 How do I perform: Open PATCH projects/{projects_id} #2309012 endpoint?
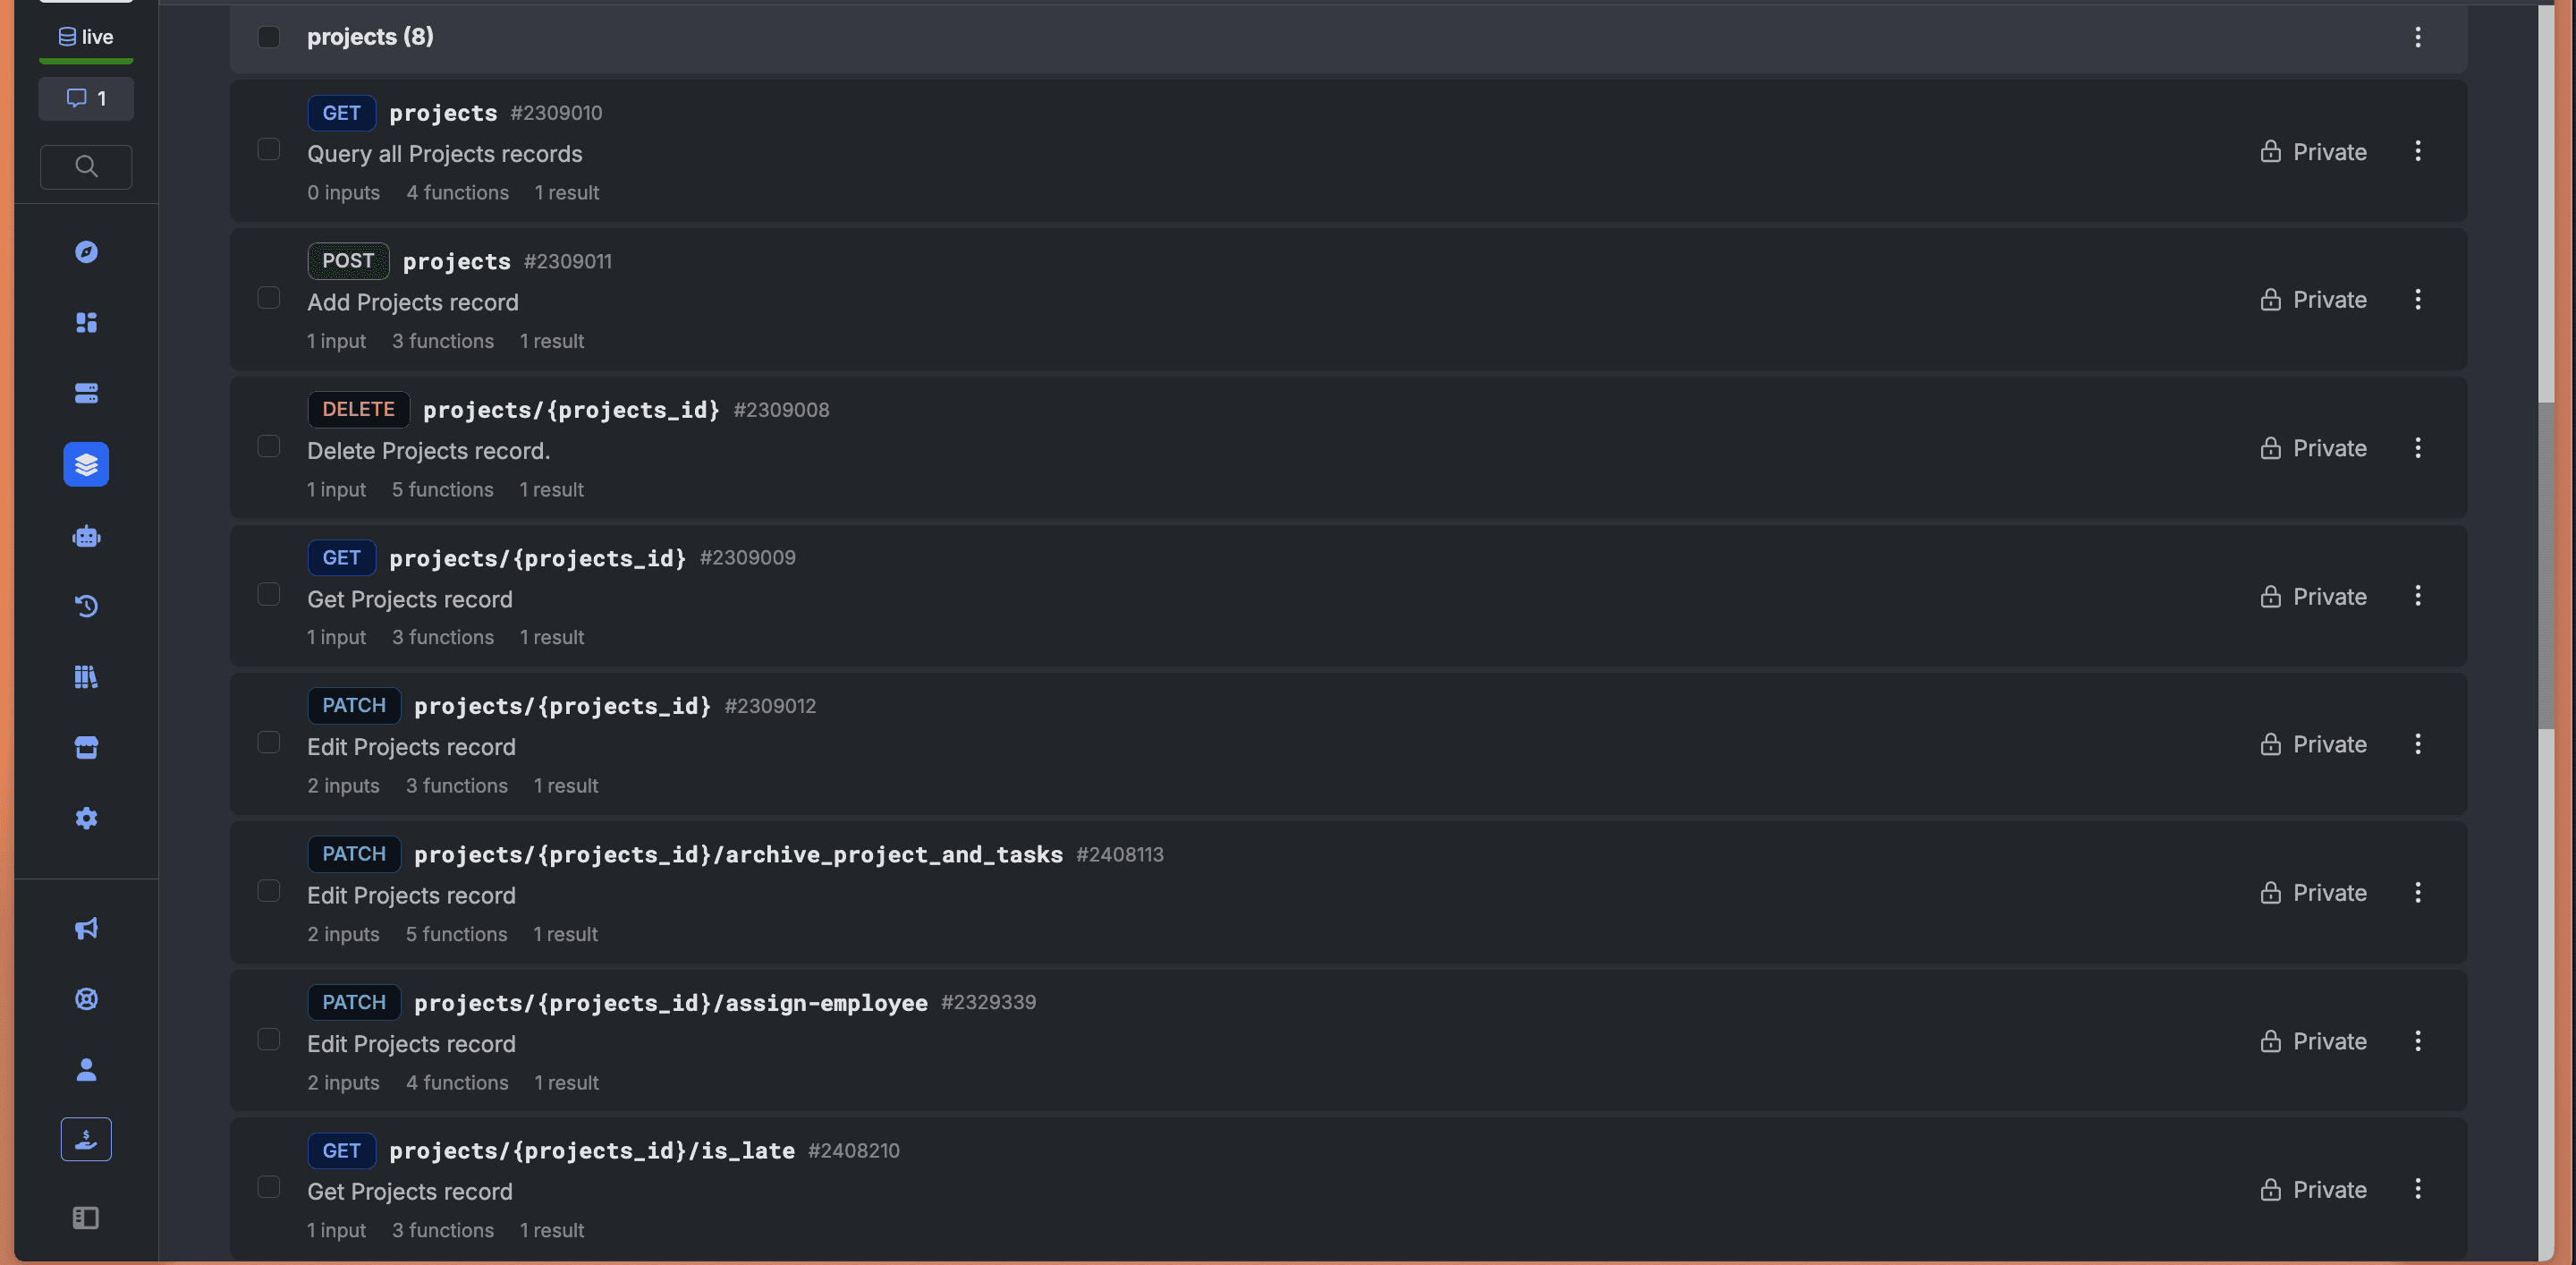[1348, 744]
